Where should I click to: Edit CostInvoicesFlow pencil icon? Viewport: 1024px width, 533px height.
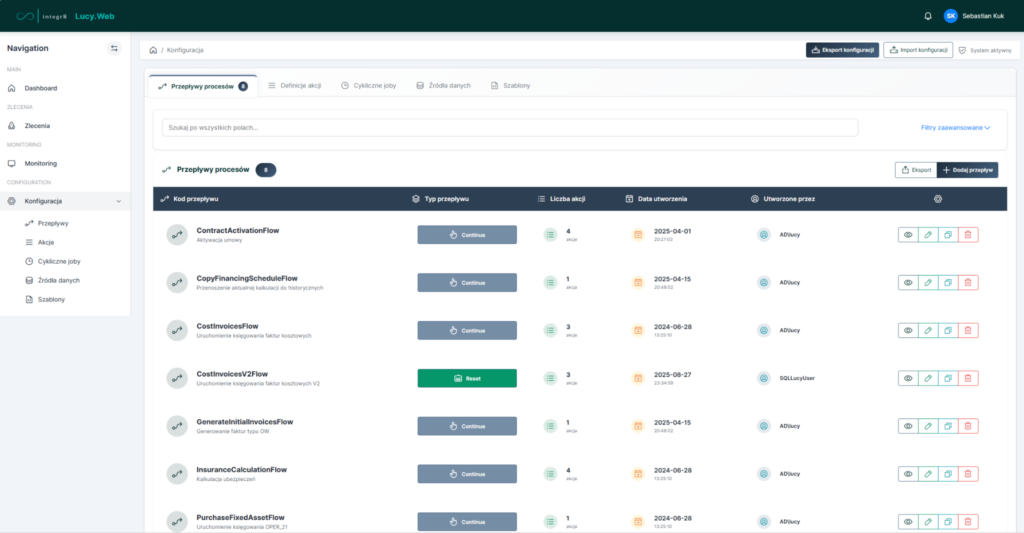[x=928, y=331]
